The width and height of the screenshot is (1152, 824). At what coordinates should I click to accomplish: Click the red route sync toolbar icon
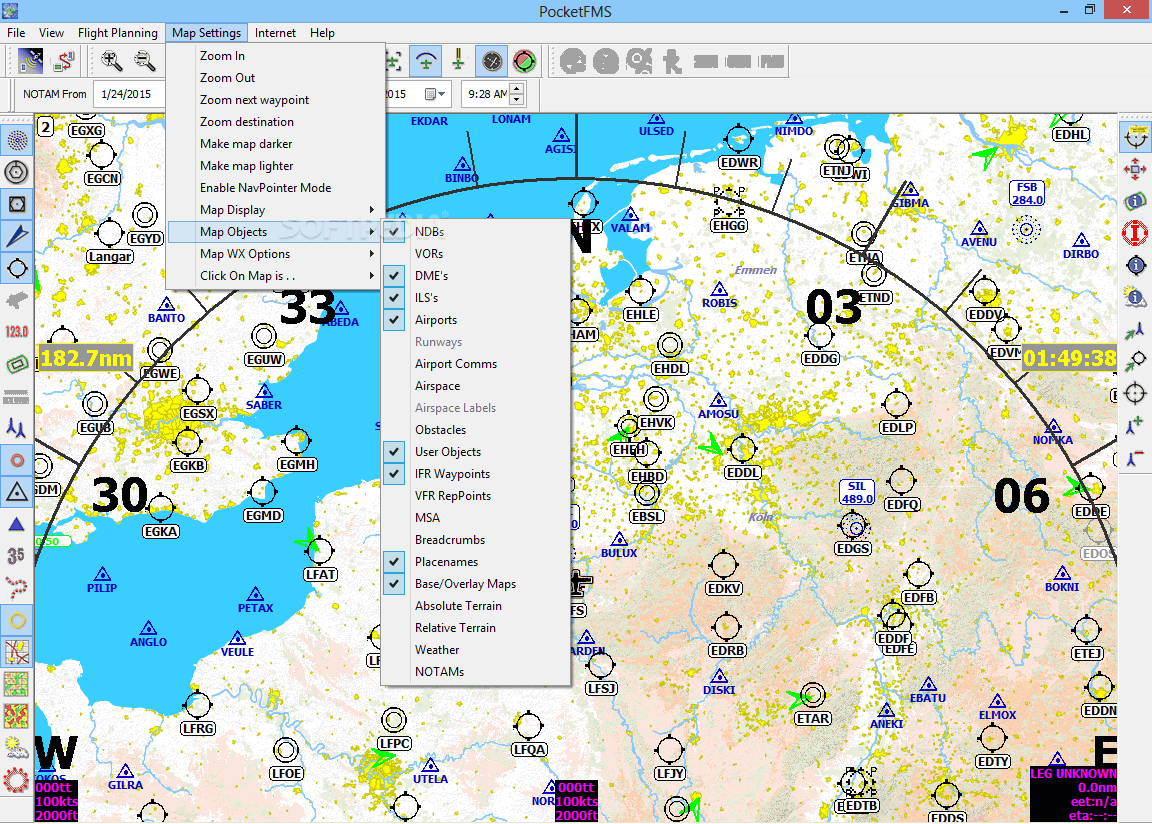(64, 61)
